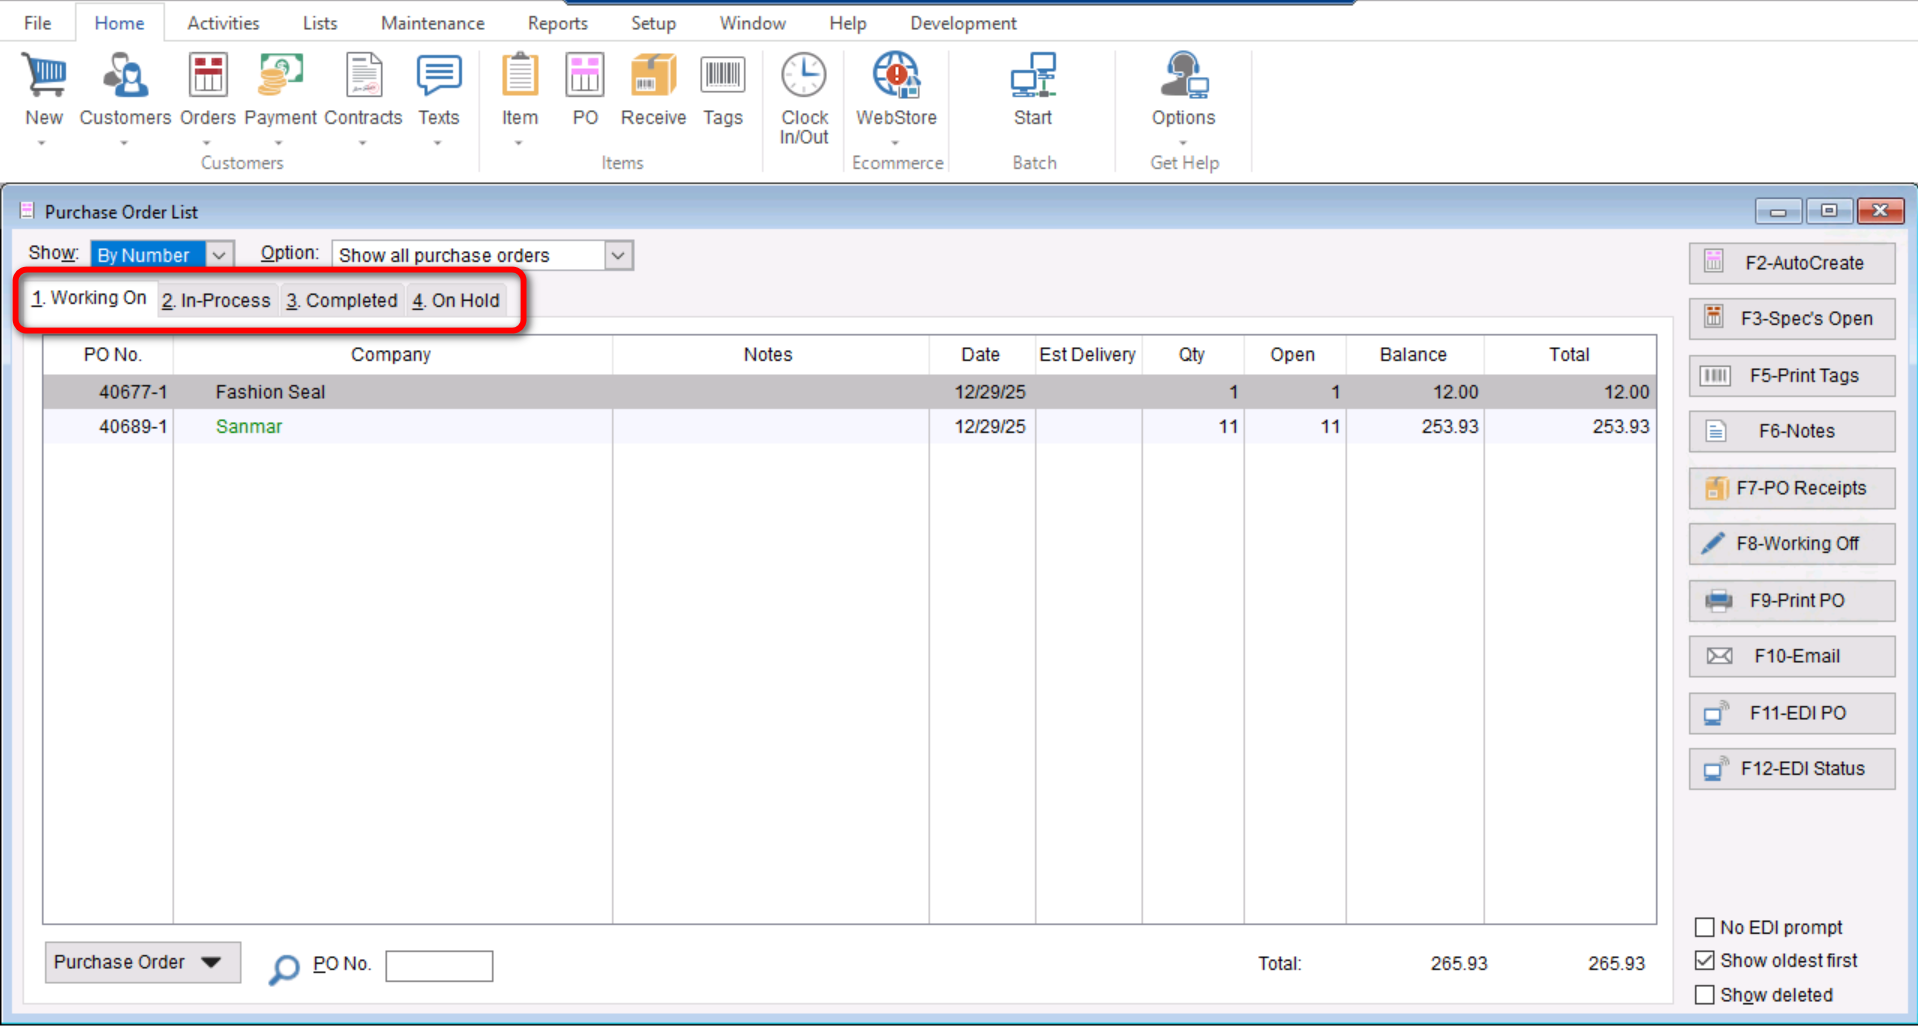Click the Receive box icon
Viewport: 1918px width, 1026px height.
[x=653, y=77]
